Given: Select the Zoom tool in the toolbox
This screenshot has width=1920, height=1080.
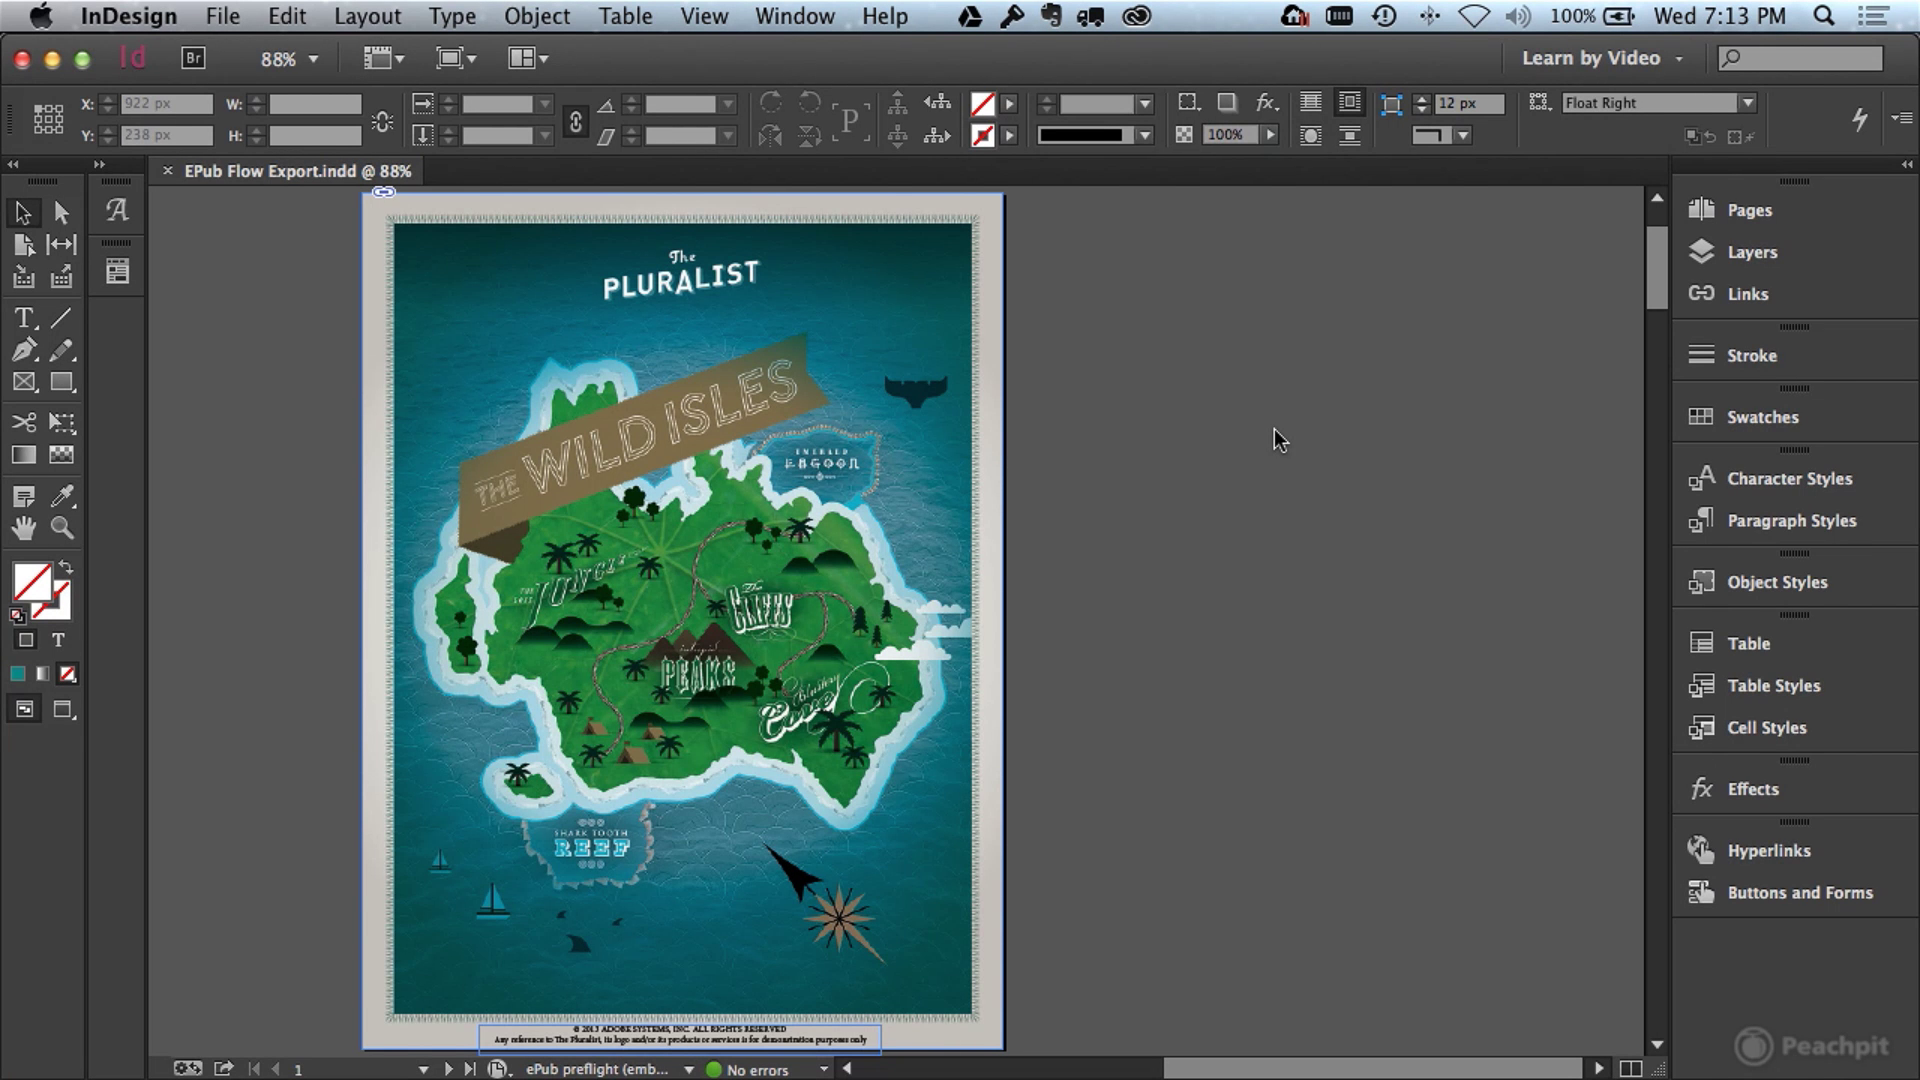Looking at the screenshot, I should (x=62, y=528).
